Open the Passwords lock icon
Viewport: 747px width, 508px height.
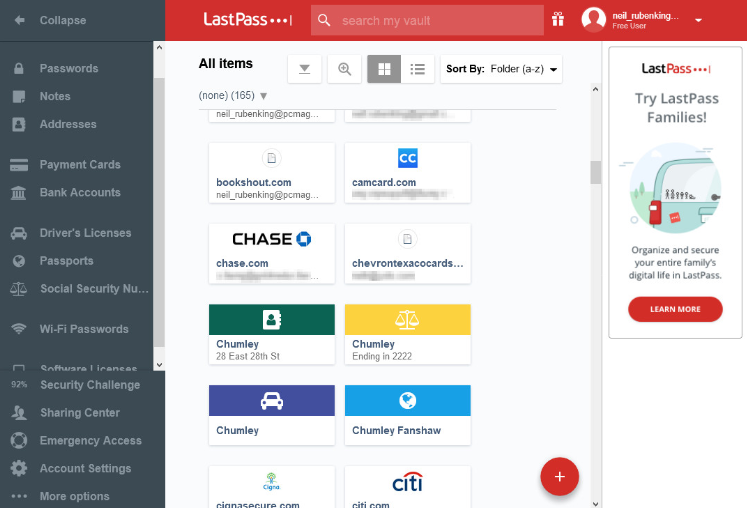(19, 68)
